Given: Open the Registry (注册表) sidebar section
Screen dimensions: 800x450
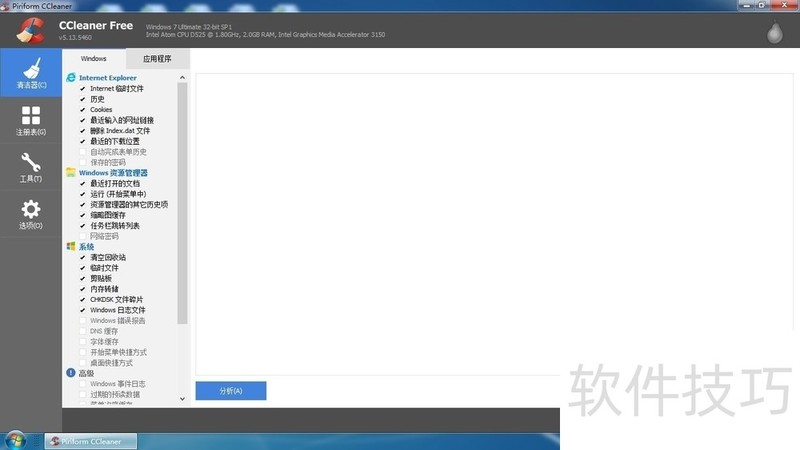Looking at the screenshot, I should pyautogui.click(x=31, y=120).
